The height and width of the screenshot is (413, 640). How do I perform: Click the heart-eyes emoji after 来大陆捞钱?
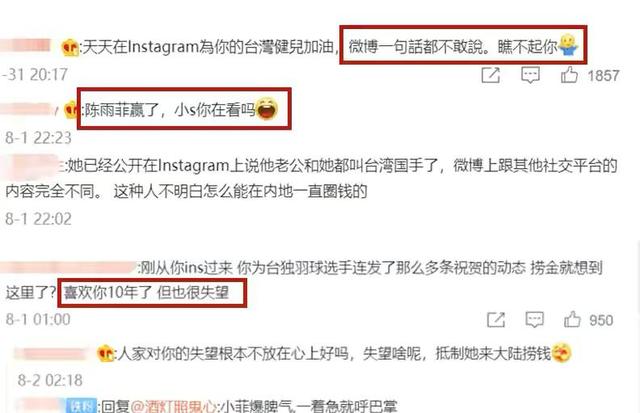click(561, 353)
